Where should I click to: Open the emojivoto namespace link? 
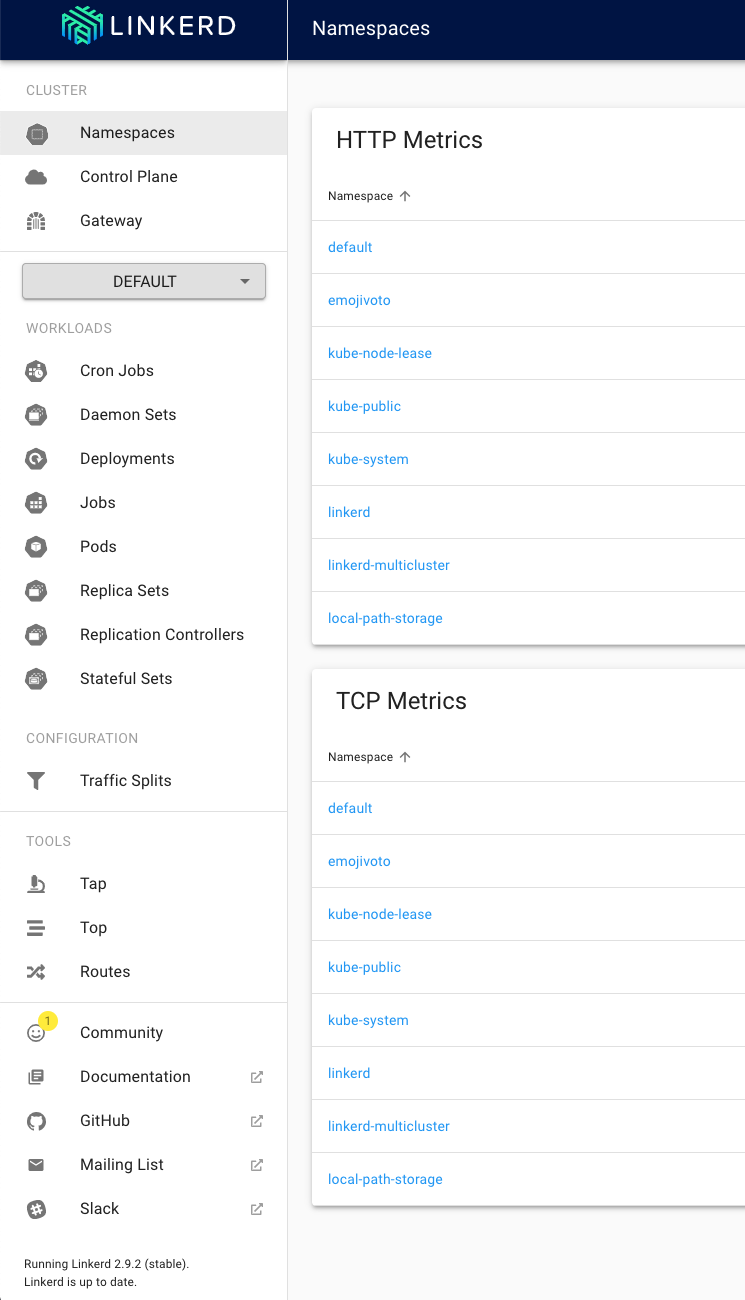[359, 300]
